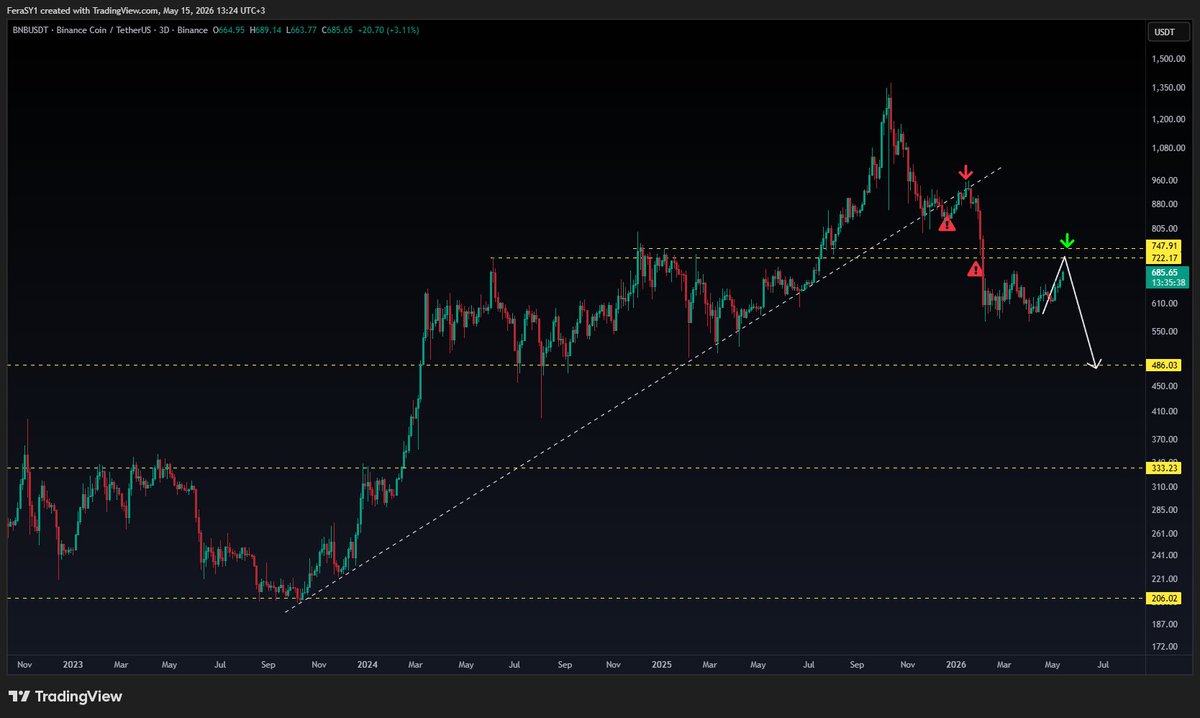
Task: Click the yellow 722.17 price label
Action: pos(1166,258)
